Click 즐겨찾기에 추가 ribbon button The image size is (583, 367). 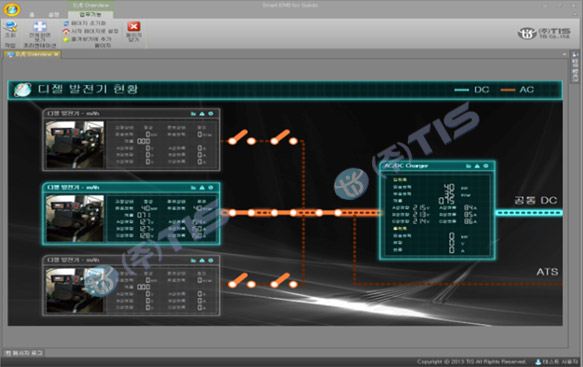pyautogui.click(x=87, y=39)
